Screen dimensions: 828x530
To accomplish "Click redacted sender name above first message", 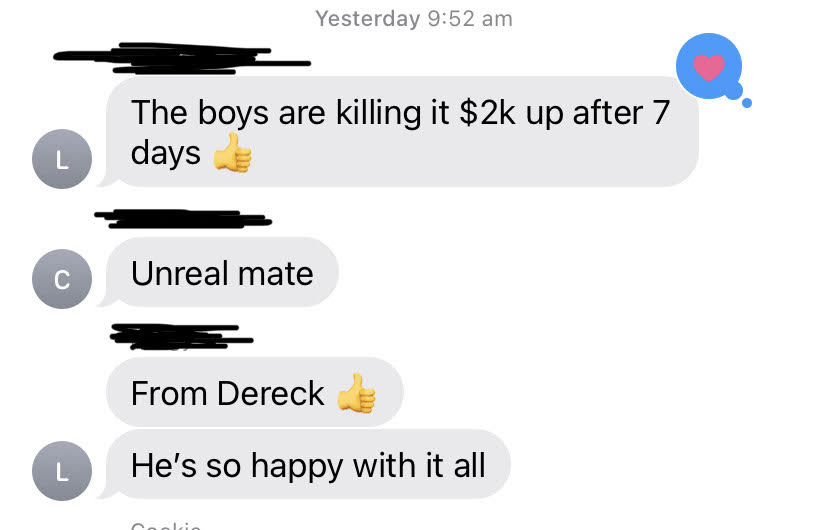I will coord(182,58).
